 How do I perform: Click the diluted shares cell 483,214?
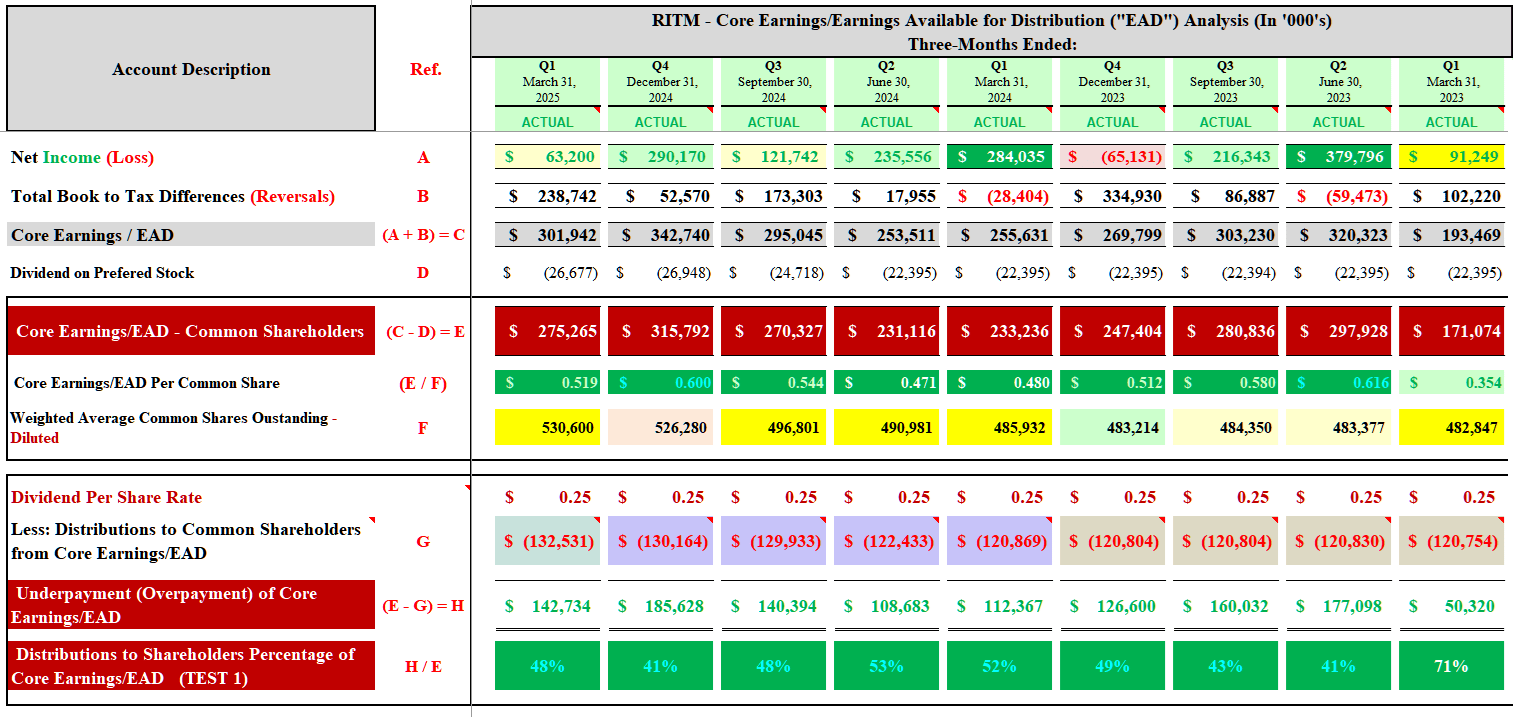point(1112,427)
